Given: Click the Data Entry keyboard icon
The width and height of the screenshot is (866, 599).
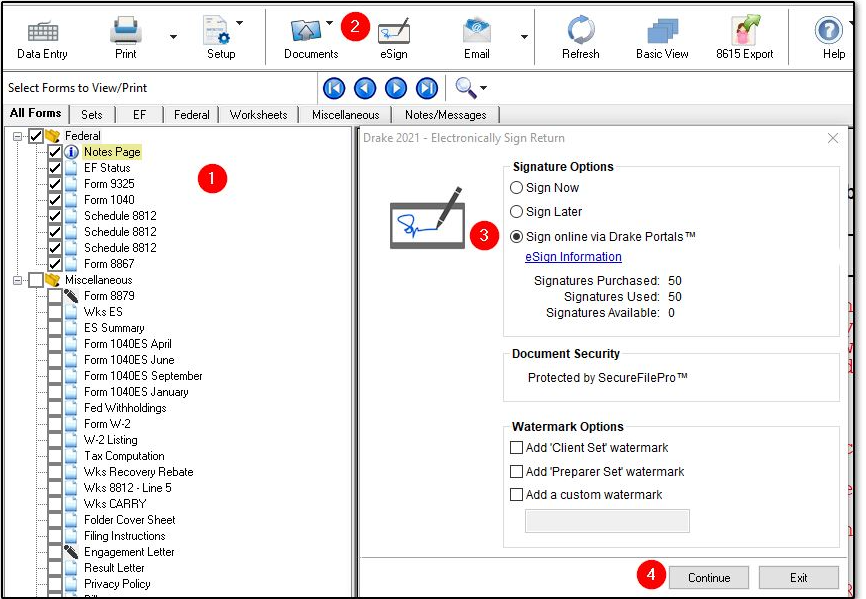Looking at the screenshot, I should click(42, 31).
